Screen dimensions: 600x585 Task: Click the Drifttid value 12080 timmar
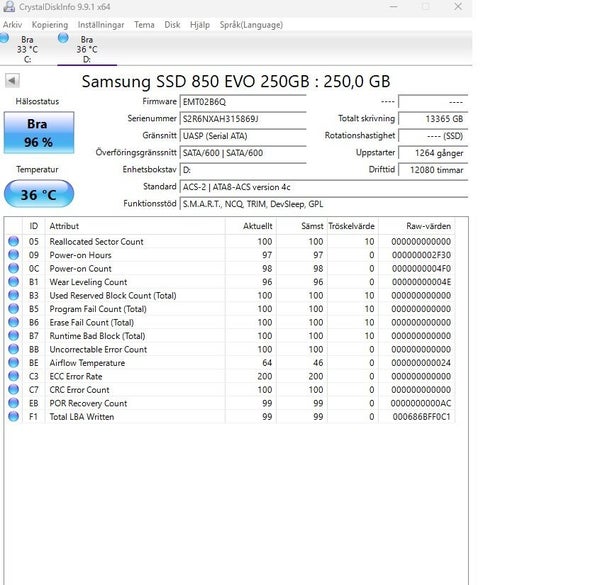click(433, 170)
